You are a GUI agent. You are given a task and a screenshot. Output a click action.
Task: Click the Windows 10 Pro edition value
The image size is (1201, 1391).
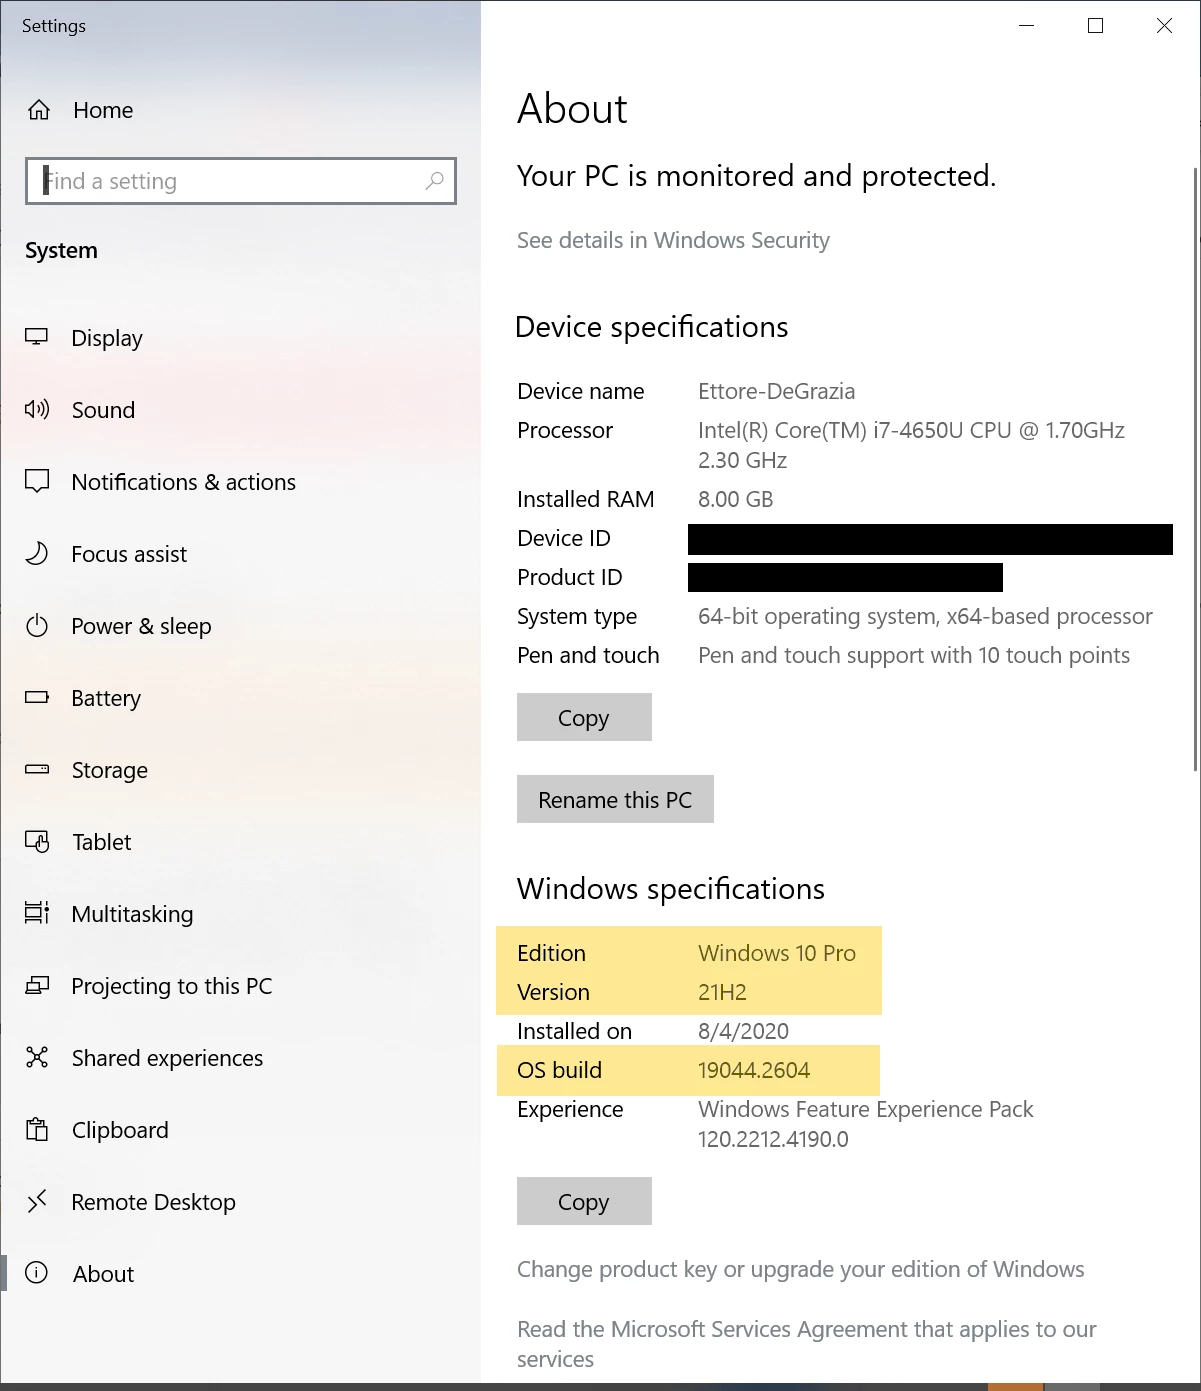click(777, 953)
